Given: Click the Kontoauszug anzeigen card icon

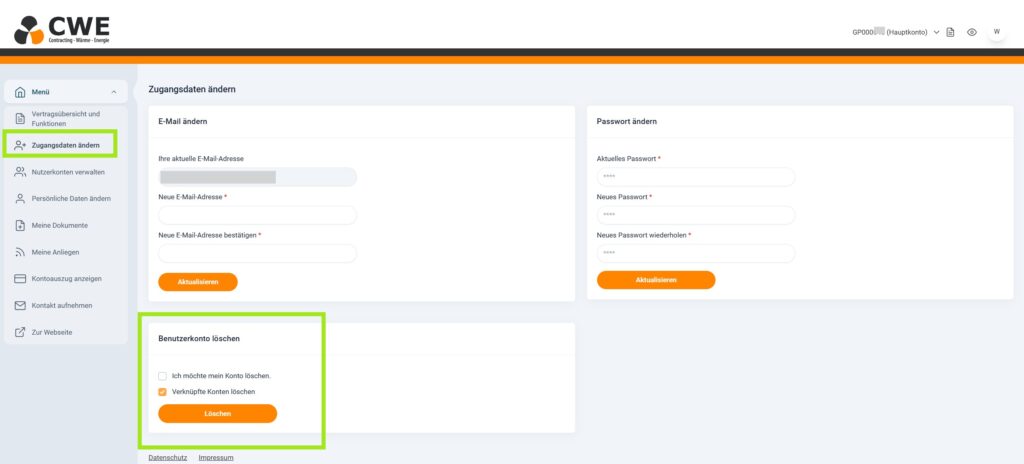Looking at the screenshot, I should (20, 278).
